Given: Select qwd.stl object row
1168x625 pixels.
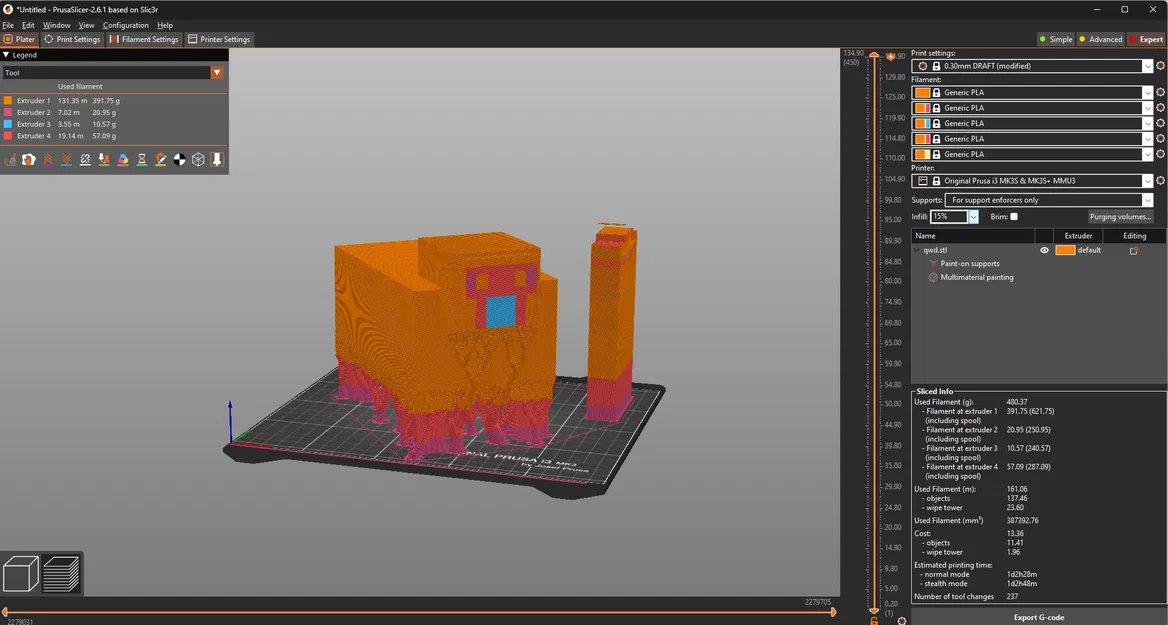Looking at the screenshot, I should point(1038,250).
